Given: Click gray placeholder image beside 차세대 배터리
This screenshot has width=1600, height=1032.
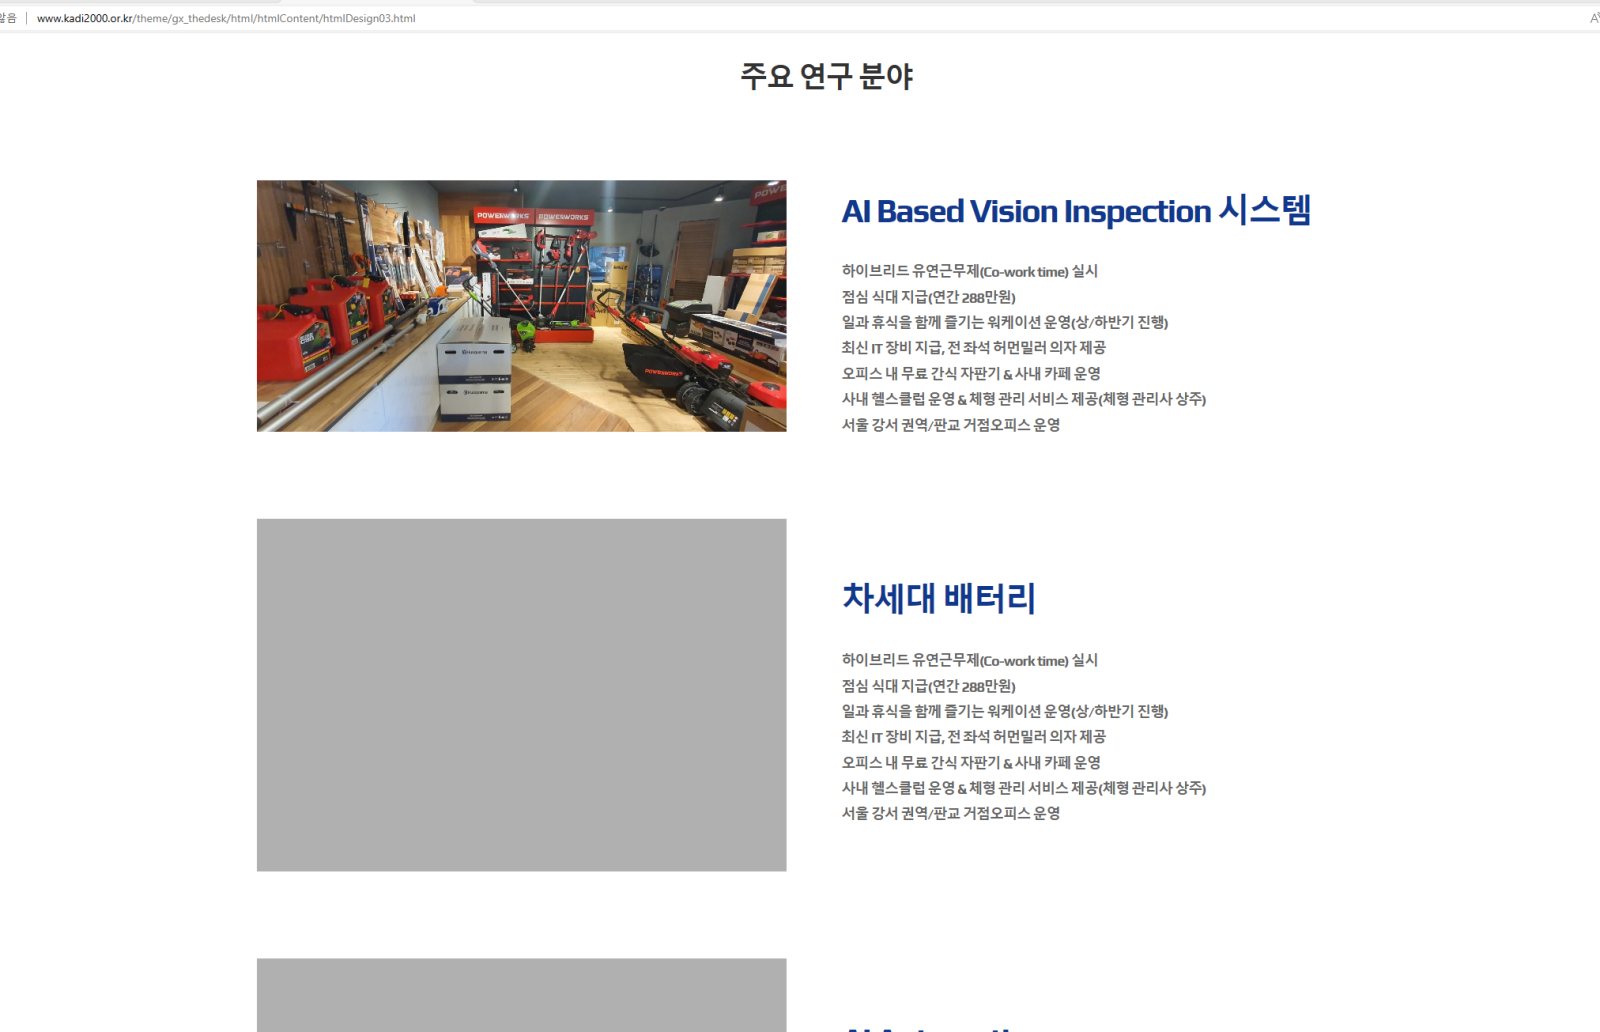Looking at the screenshot, I should [x=521, y=695].
